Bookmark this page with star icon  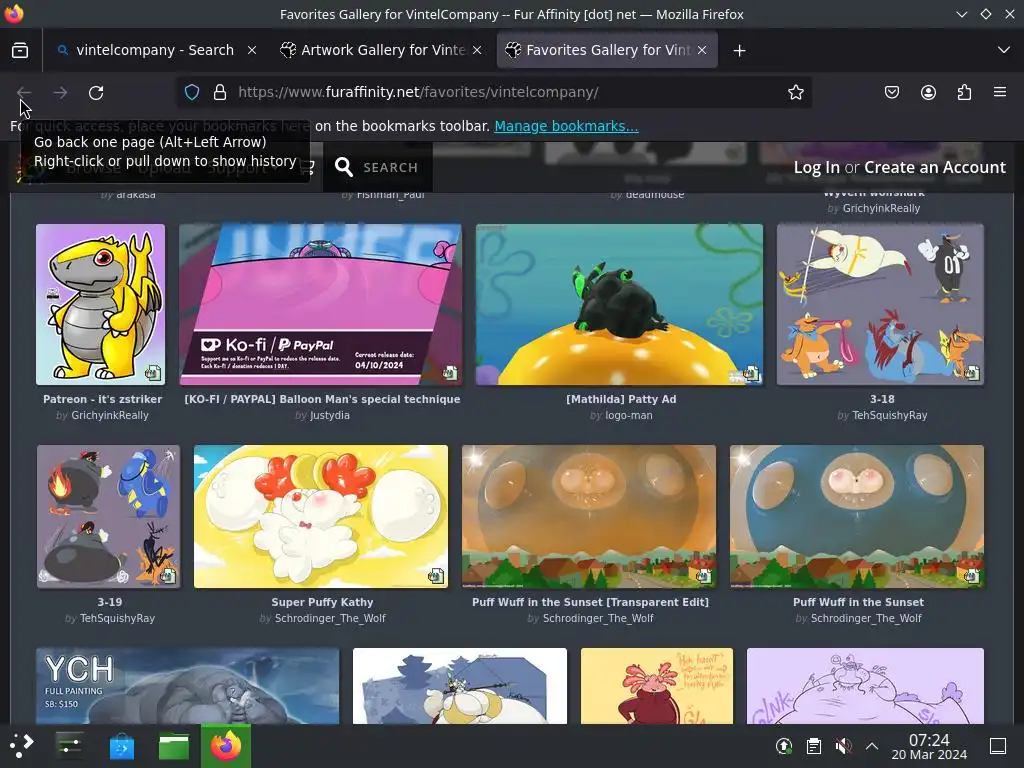(795, 92)
